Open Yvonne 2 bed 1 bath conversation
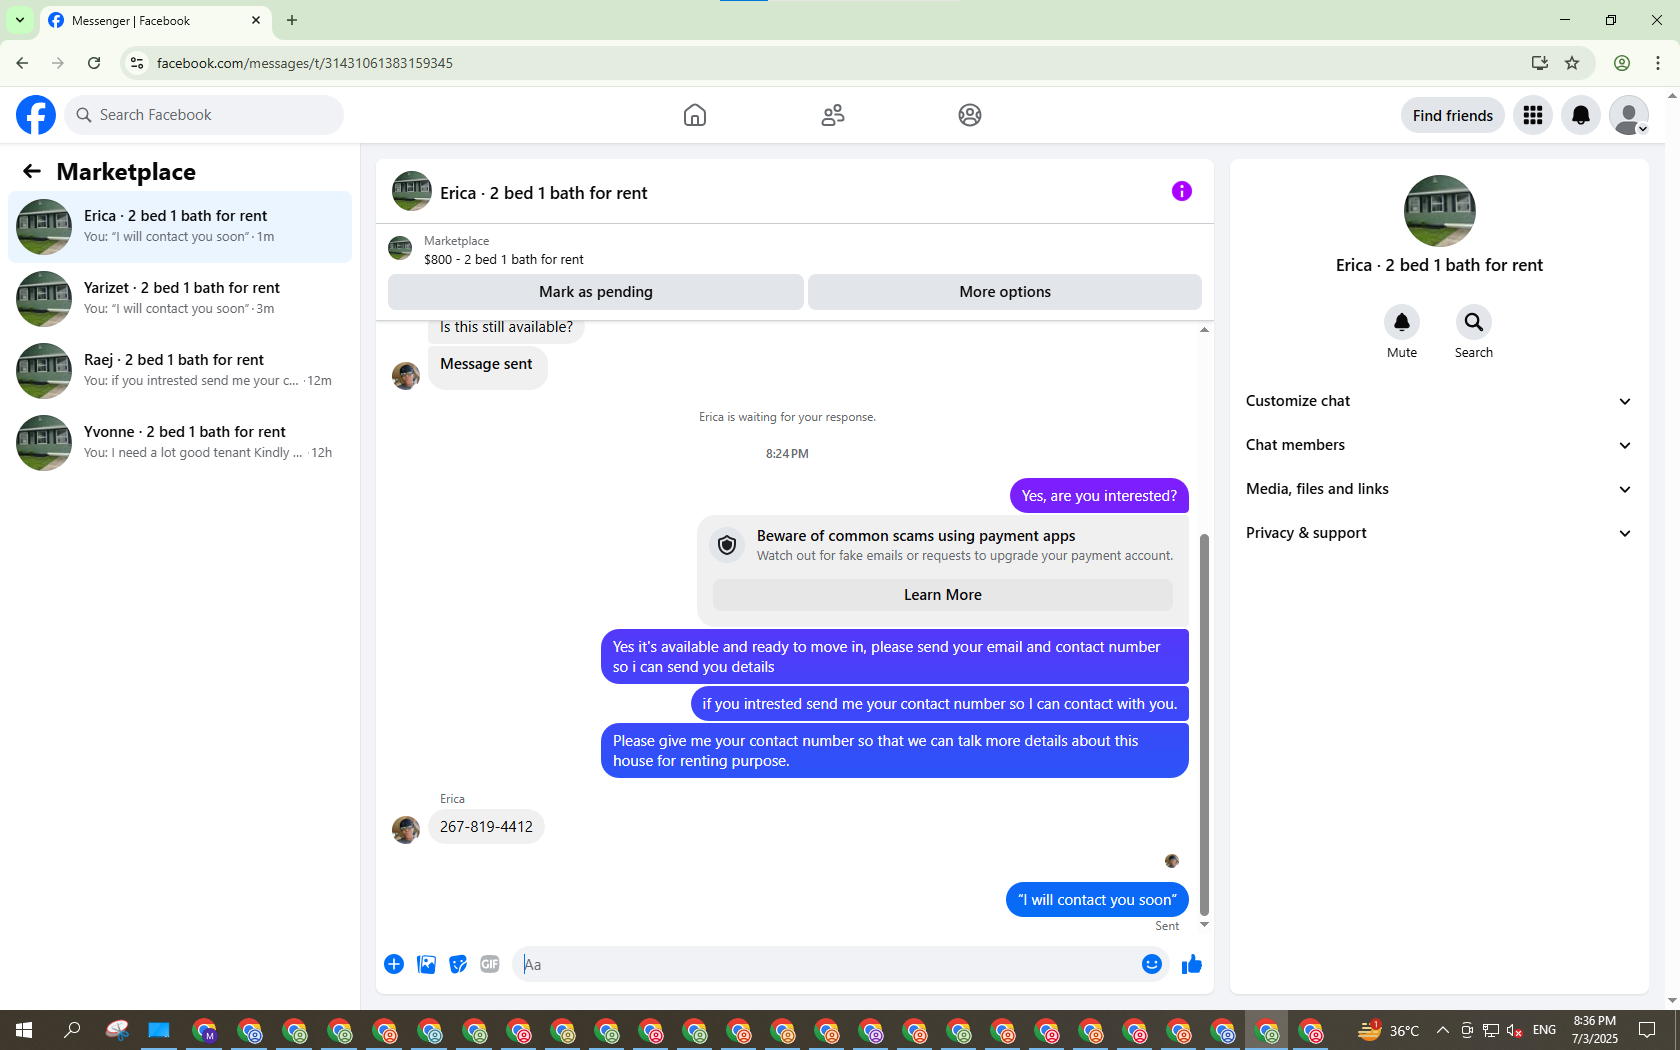 (x=180, y=443)
